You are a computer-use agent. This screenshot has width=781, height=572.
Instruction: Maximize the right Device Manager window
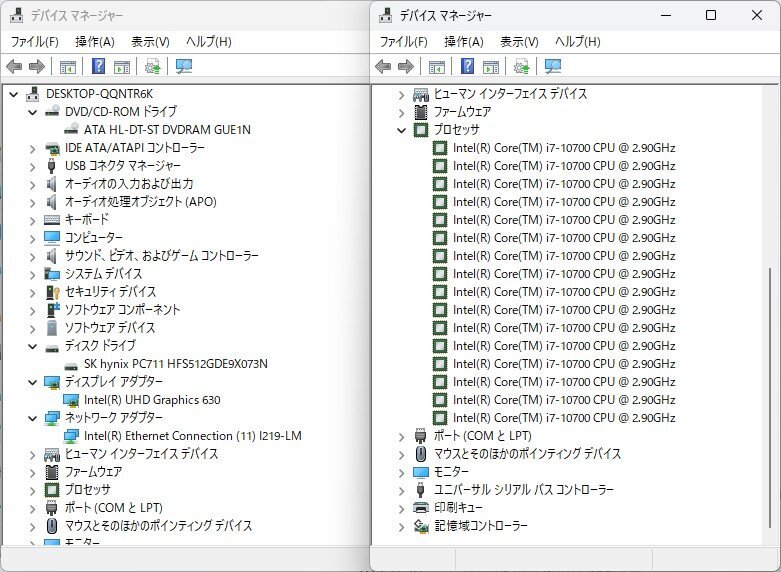[x=711, y=15]
